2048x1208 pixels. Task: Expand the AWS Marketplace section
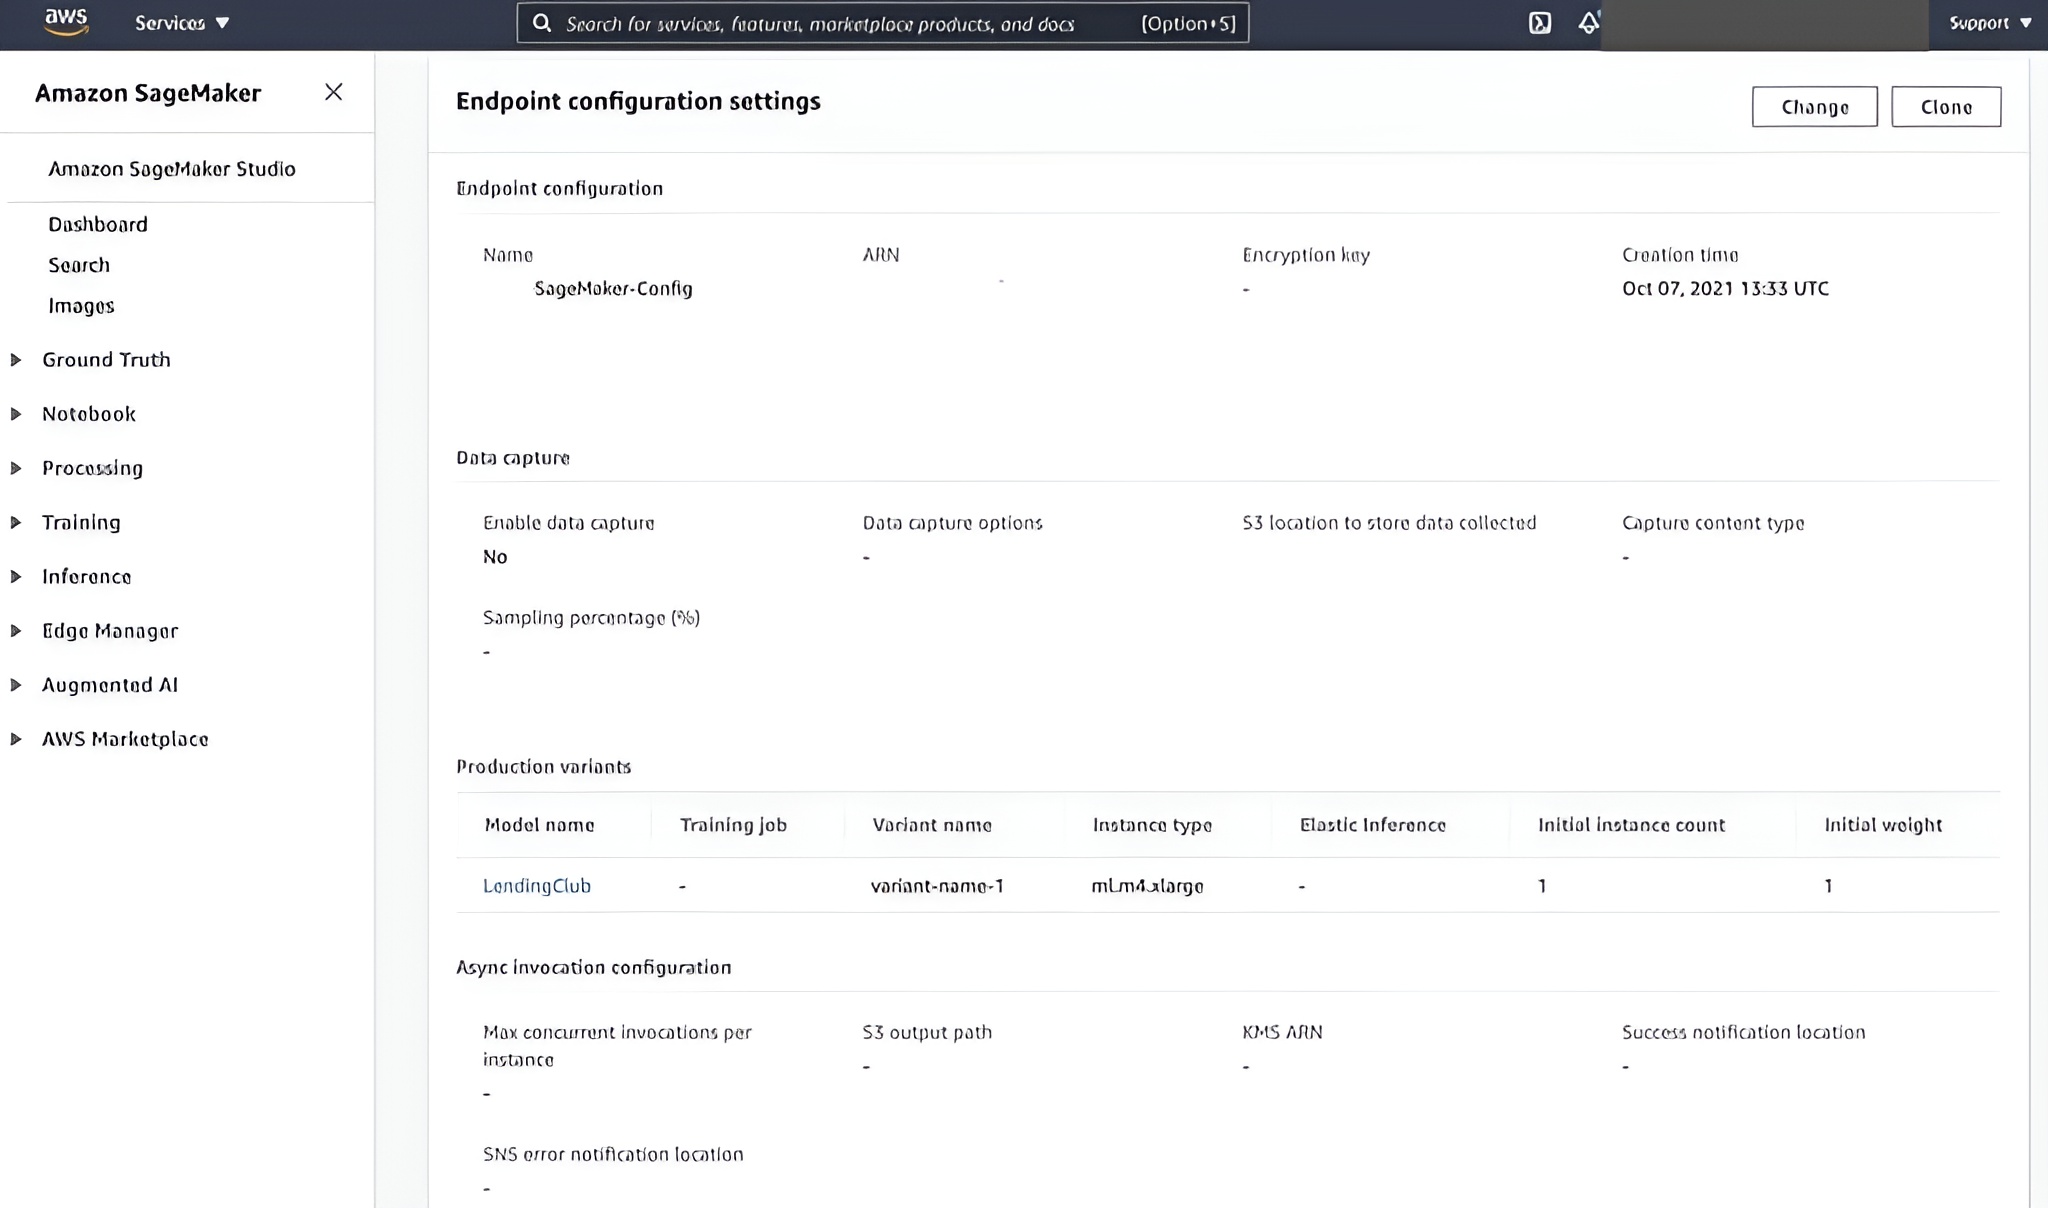124,738
